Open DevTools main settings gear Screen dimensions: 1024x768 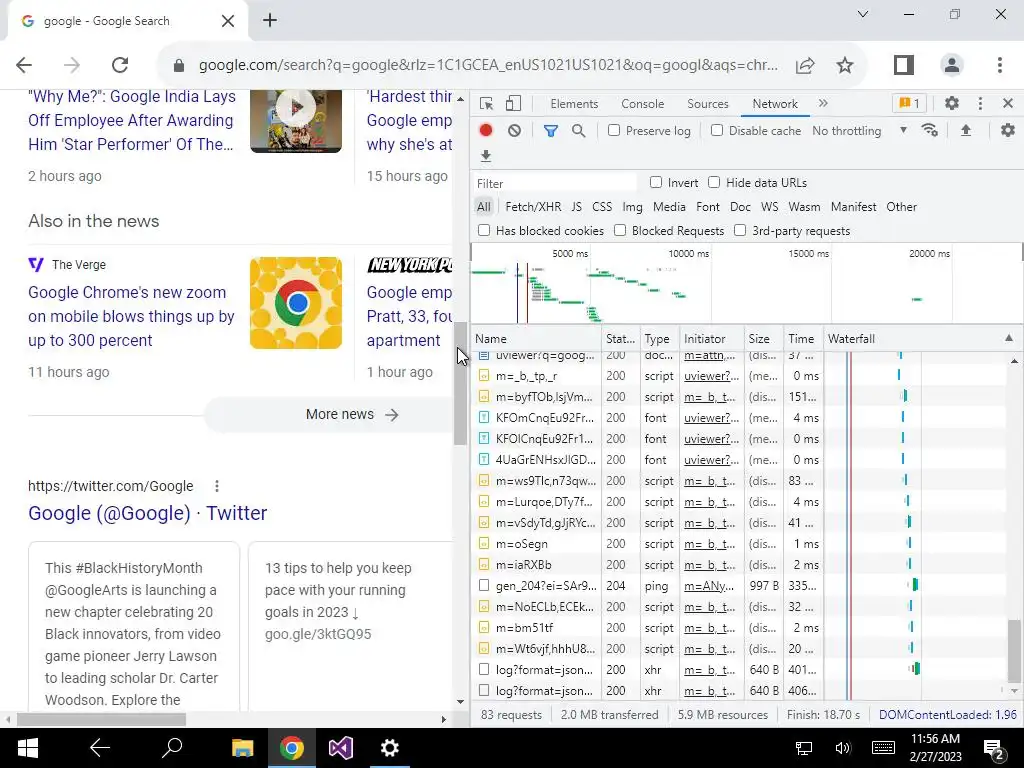tap(952, 103)
